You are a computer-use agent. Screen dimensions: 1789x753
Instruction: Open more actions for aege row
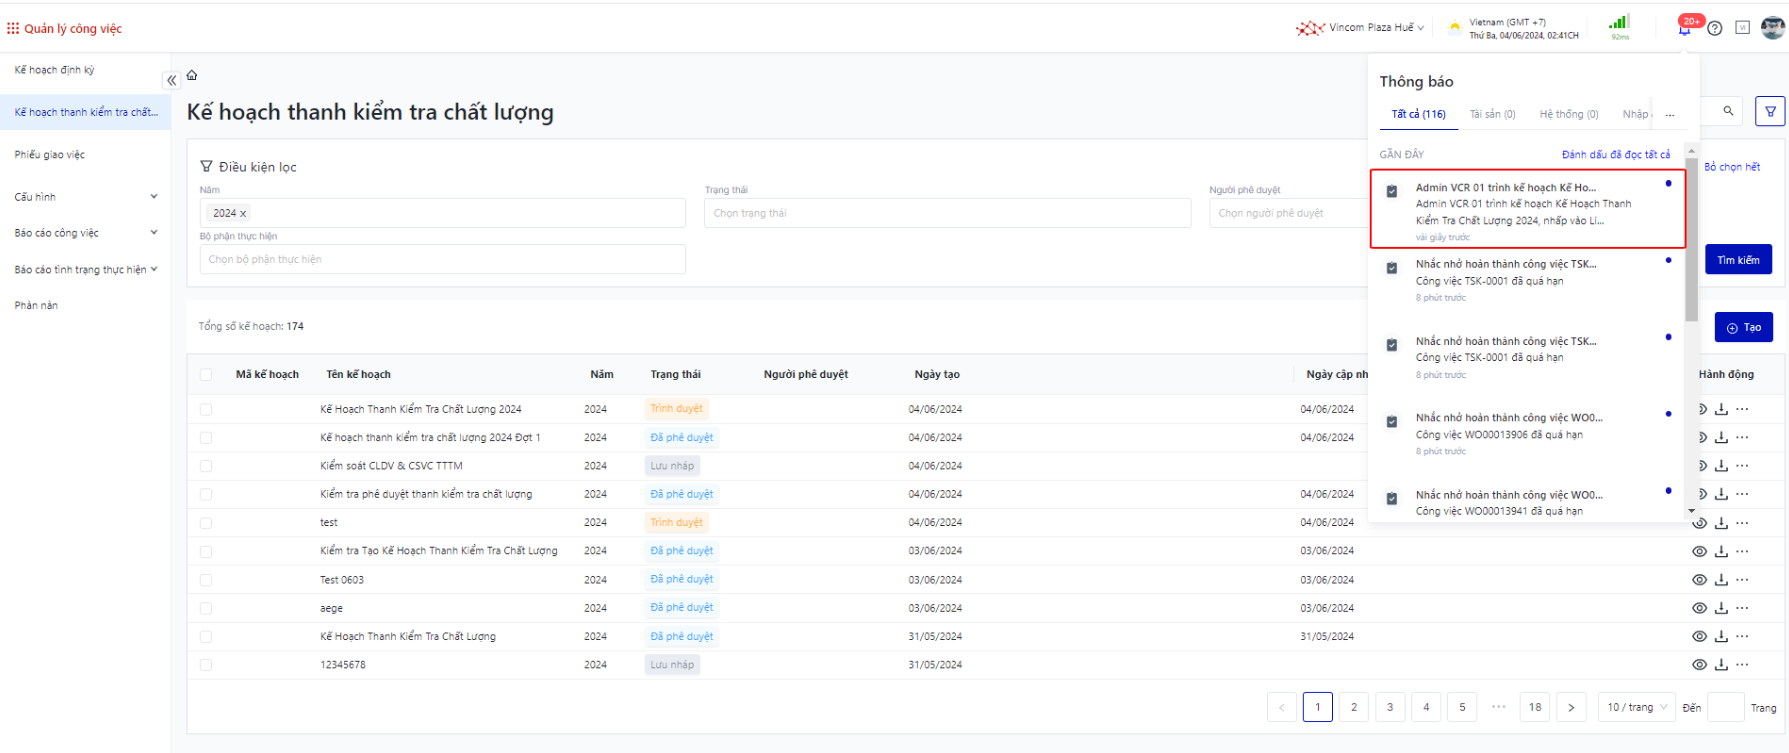[x=1742, y=608]
